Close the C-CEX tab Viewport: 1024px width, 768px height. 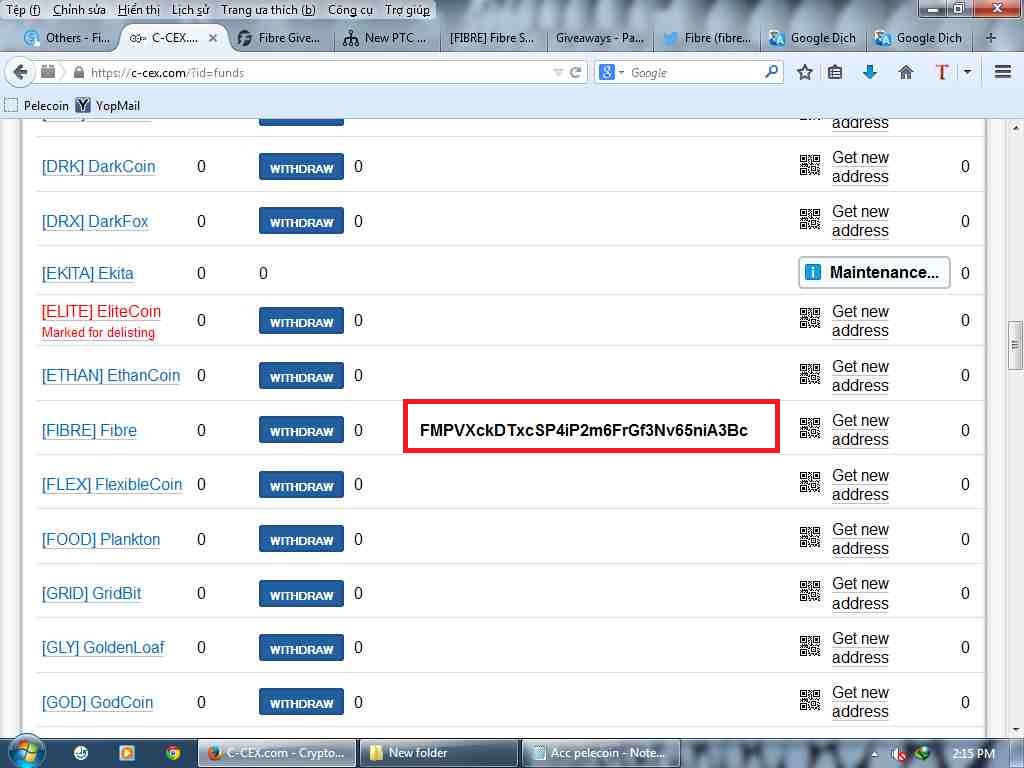(213, 38)
